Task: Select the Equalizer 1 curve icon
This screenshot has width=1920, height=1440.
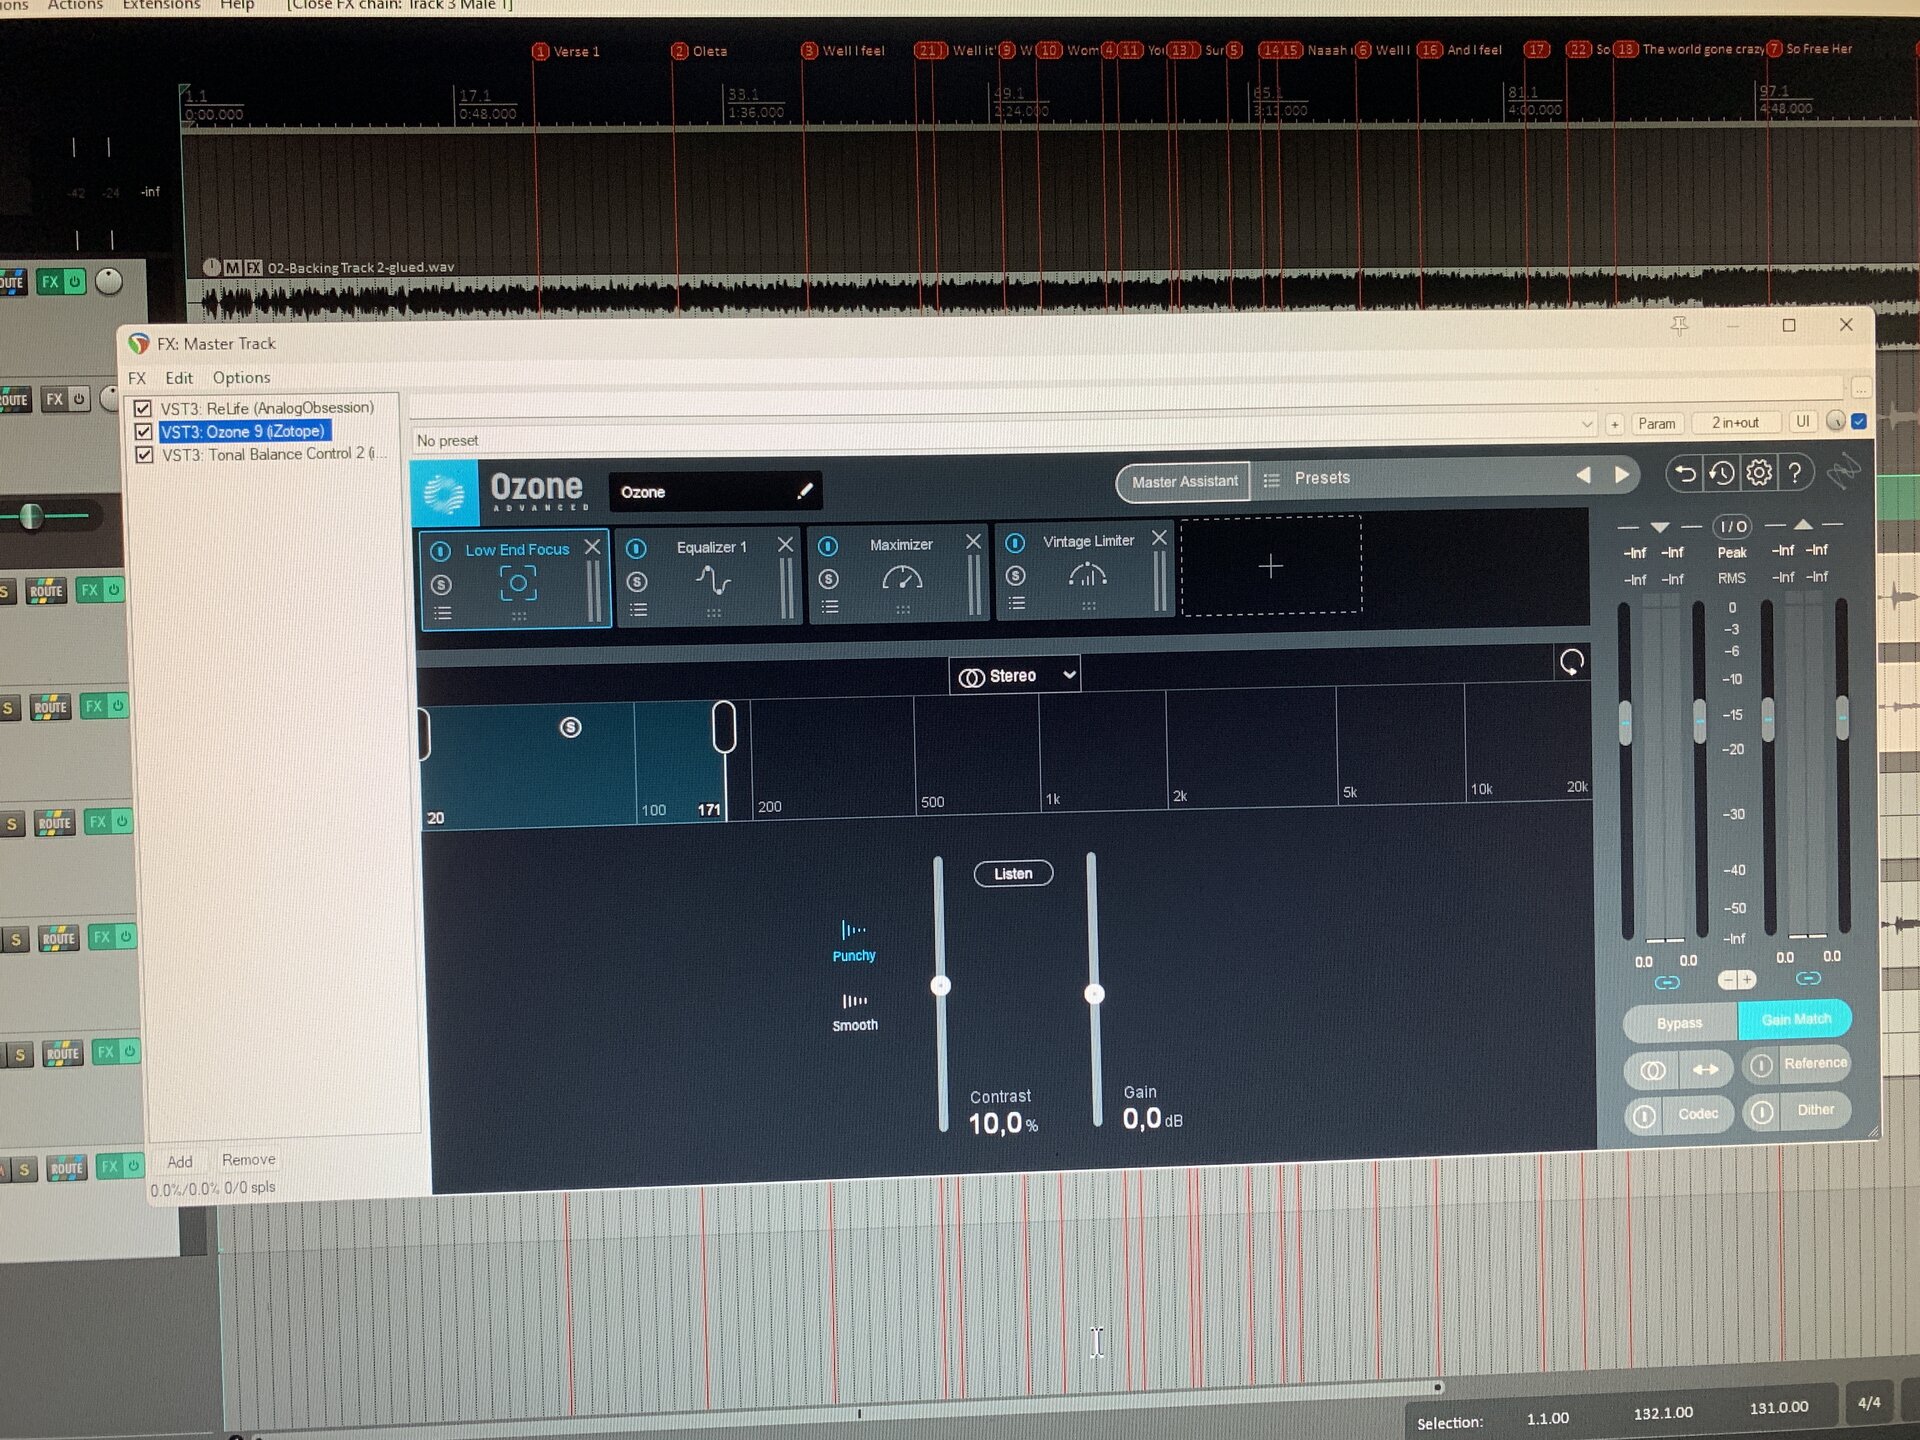Action: (x=713, y=580)
